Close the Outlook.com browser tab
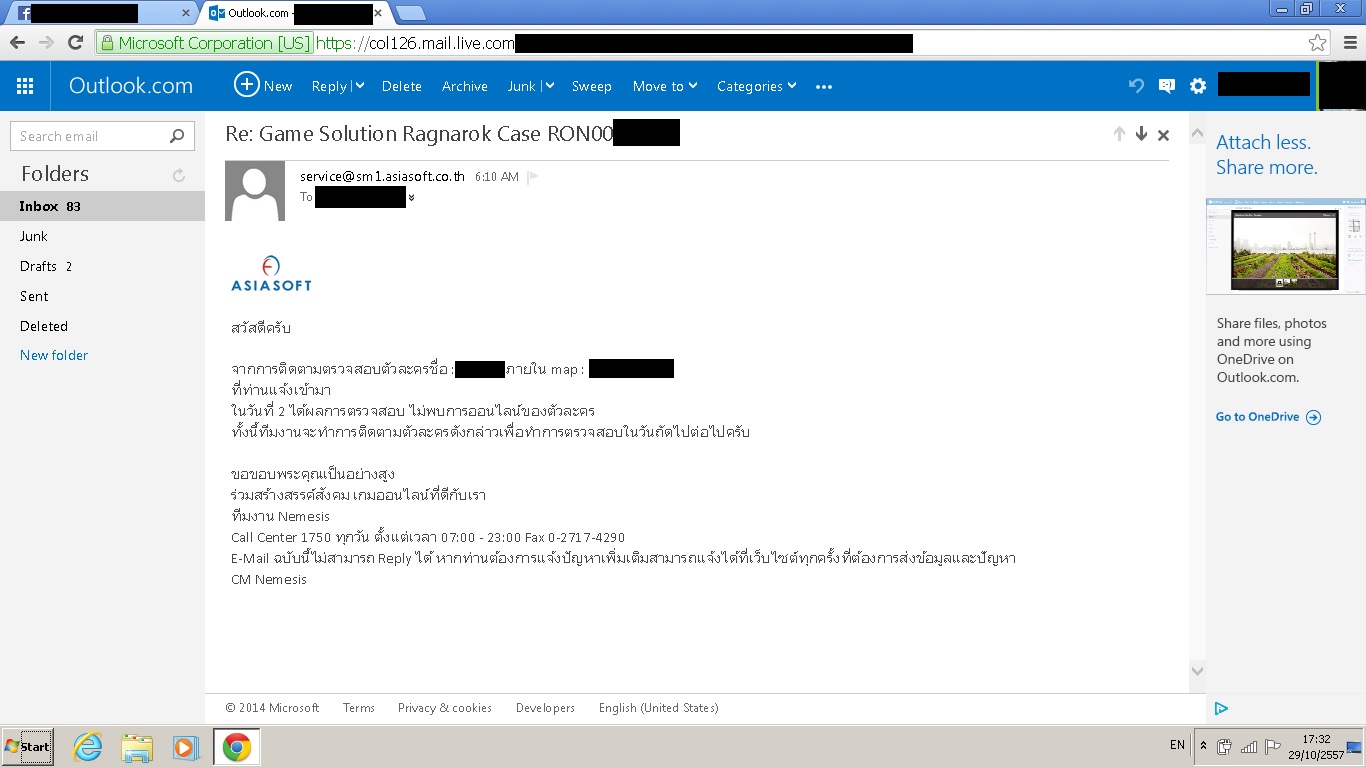This screenshot has width=1366, height=768. pyautogui.click(x=377, y=13)
